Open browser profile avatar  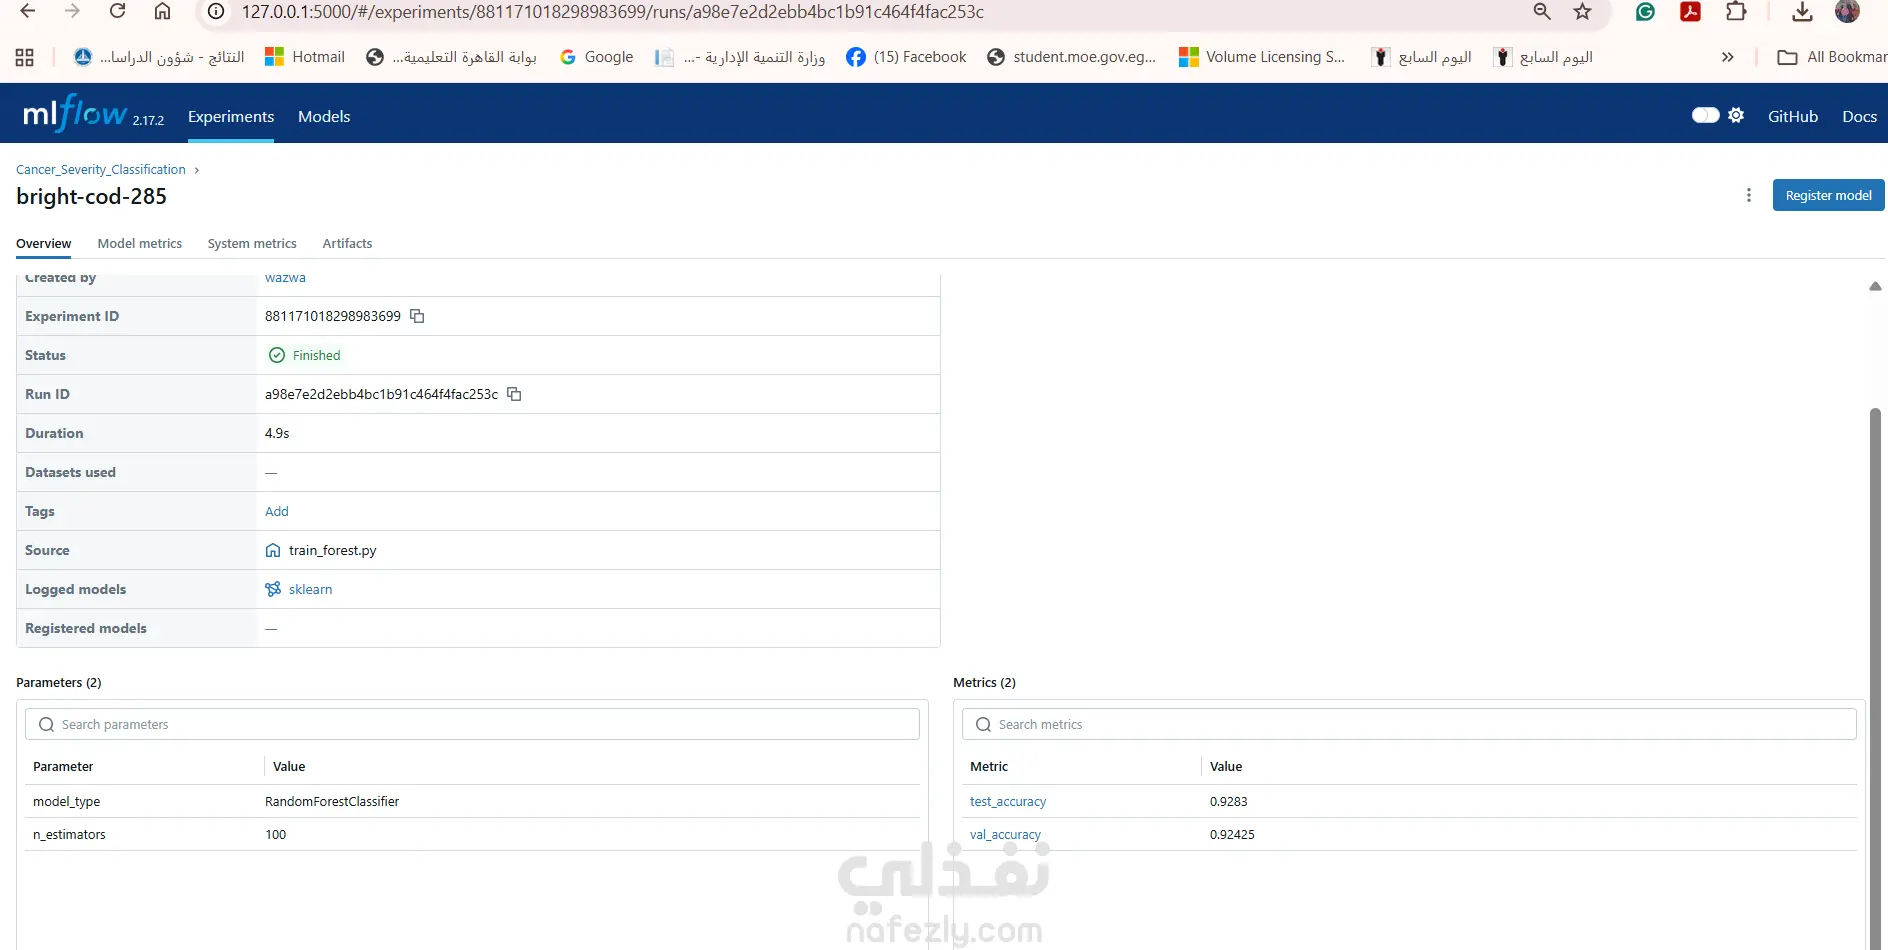pos(1847,12)
